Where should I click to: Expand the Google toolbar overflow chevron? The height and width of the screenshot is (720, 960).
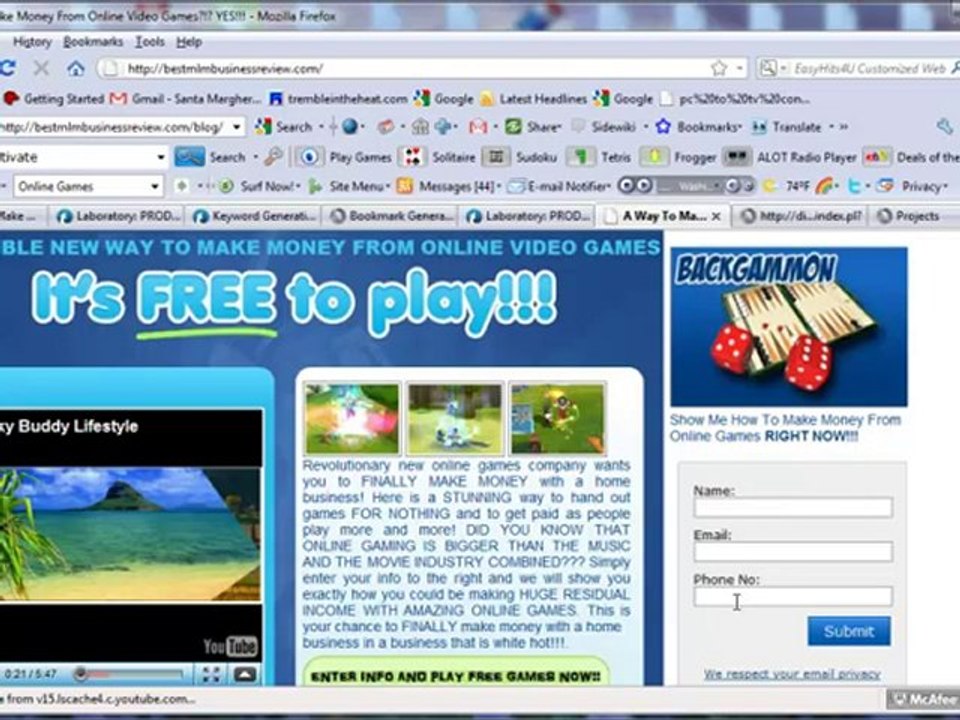844,127
